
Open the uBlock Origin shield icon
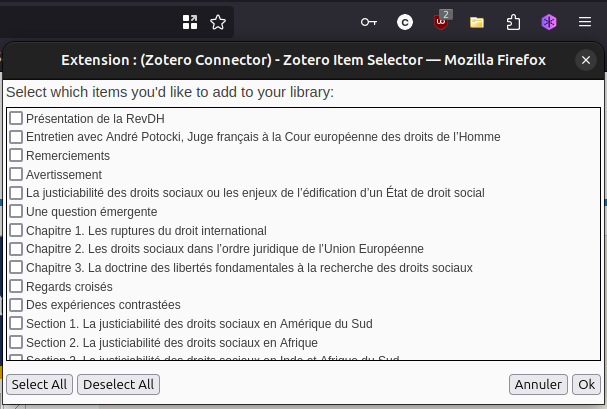[x=441, y=21]
